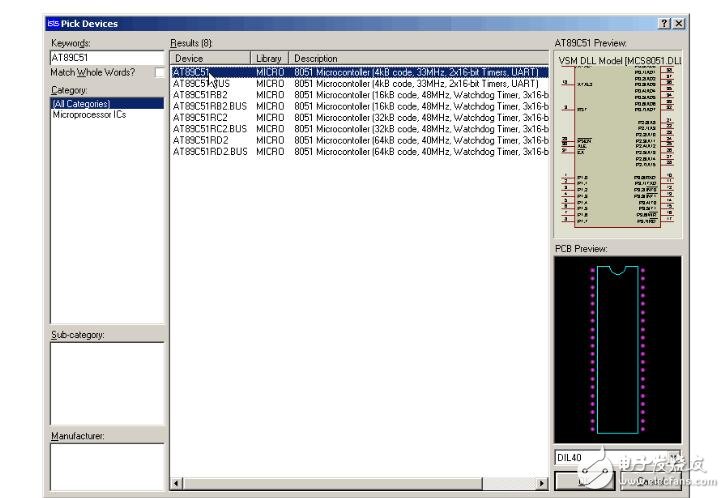Click the help question mark button
This screenshot has height=498, width=725.
point(665,23)
